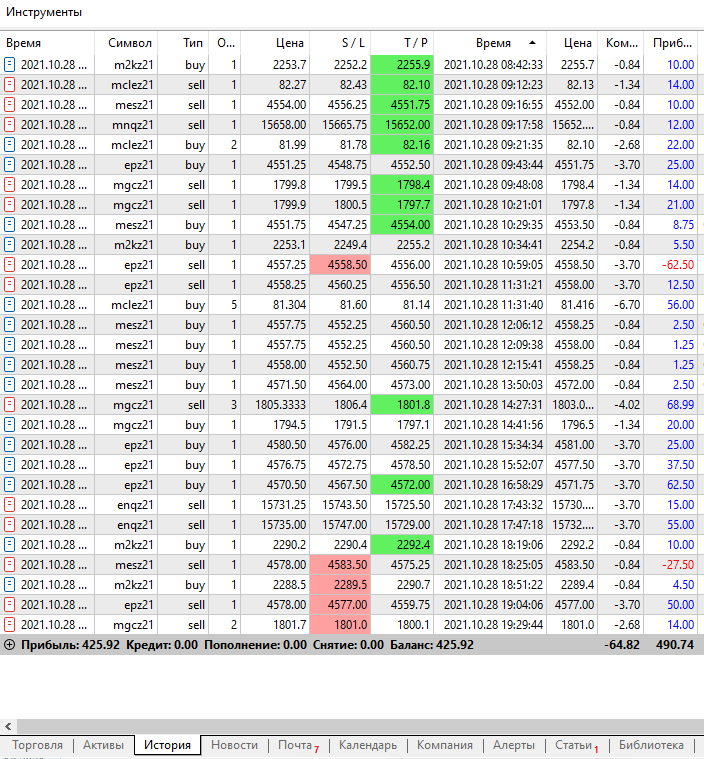
Task: Click the mnqz21 sell trade icon
Action: coord(9,124)
